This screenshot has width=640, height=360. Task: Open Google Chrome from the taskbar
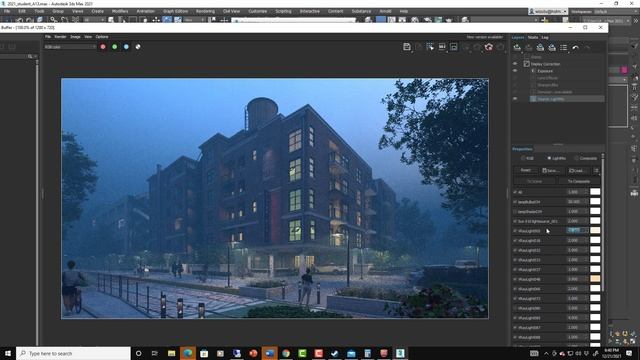(286, 353)
